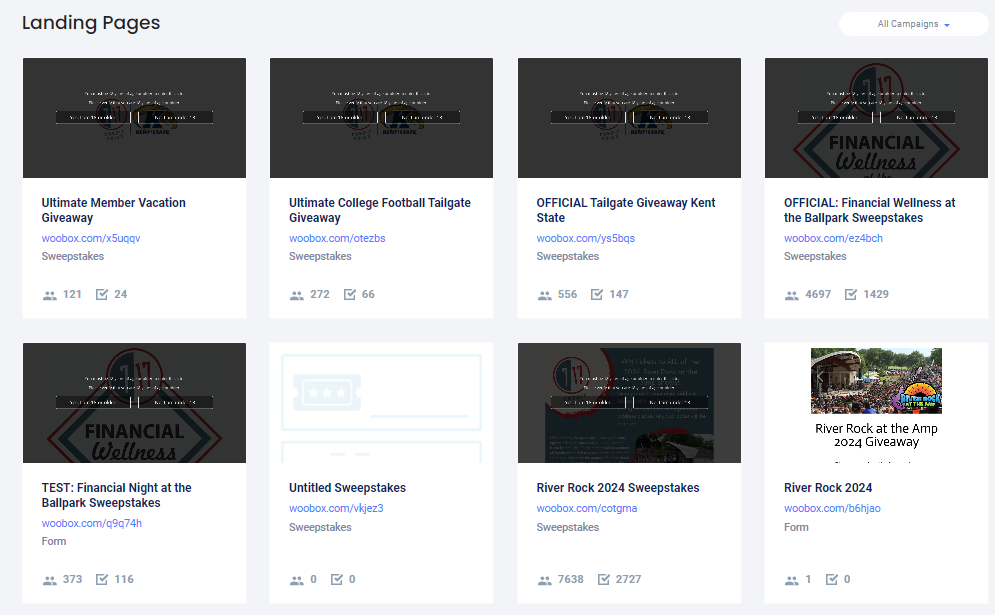Click entries icon on TEST: Financial Night card
The width and height of the screenshot is (995, 615).
pyautogui.click(x=102, y=579)
